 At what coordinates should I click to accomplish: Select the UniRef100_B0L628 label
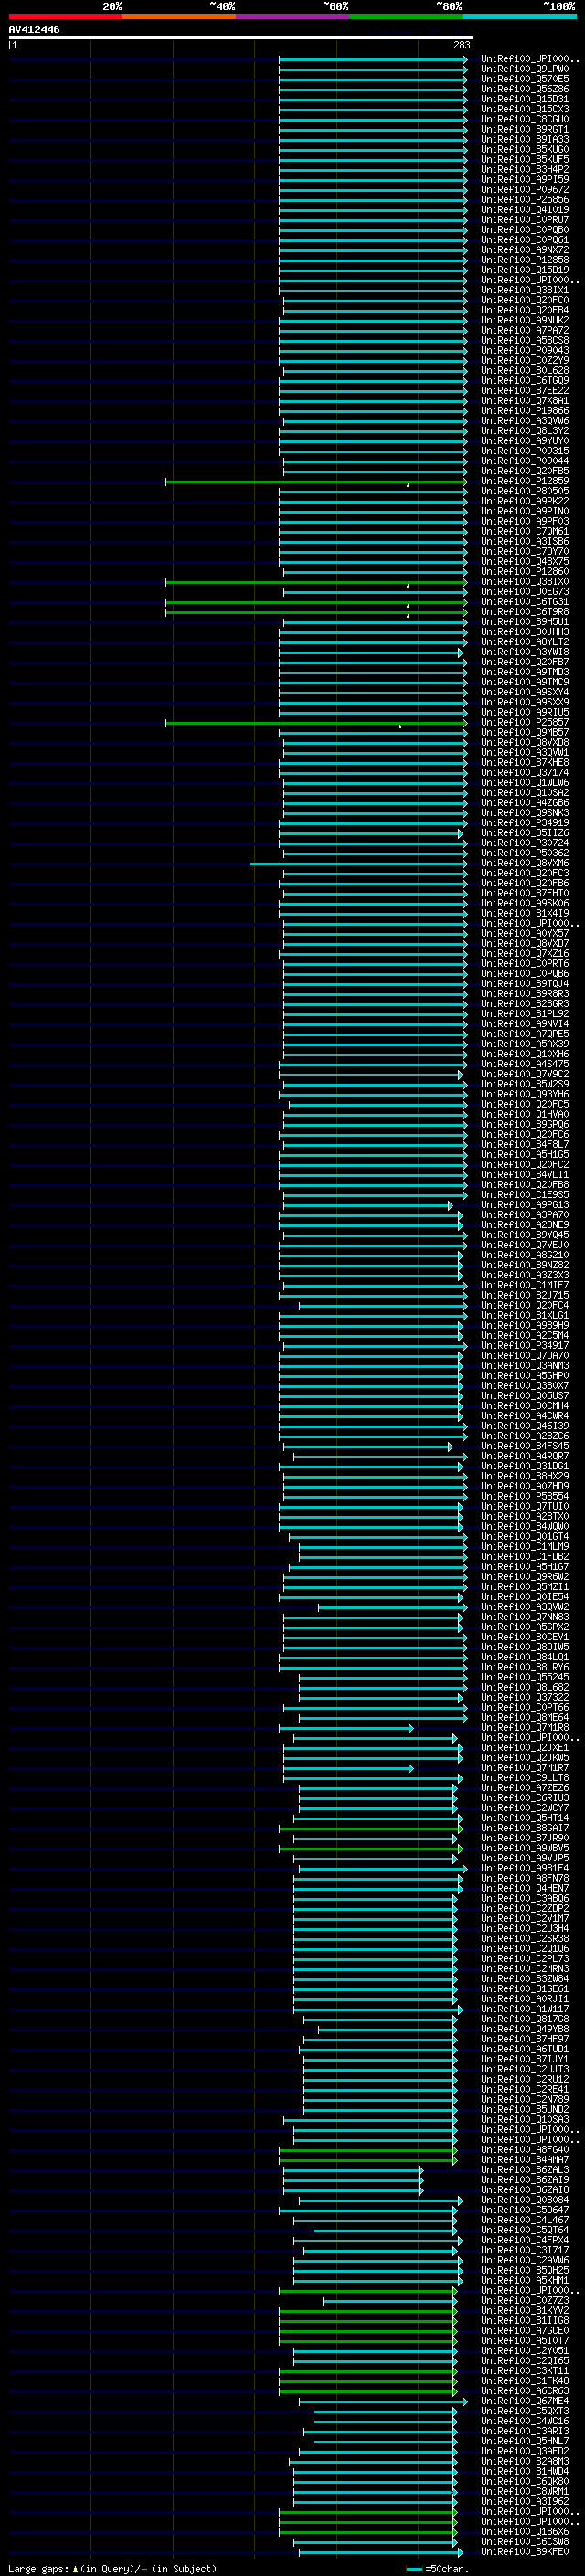pos(525,371)
